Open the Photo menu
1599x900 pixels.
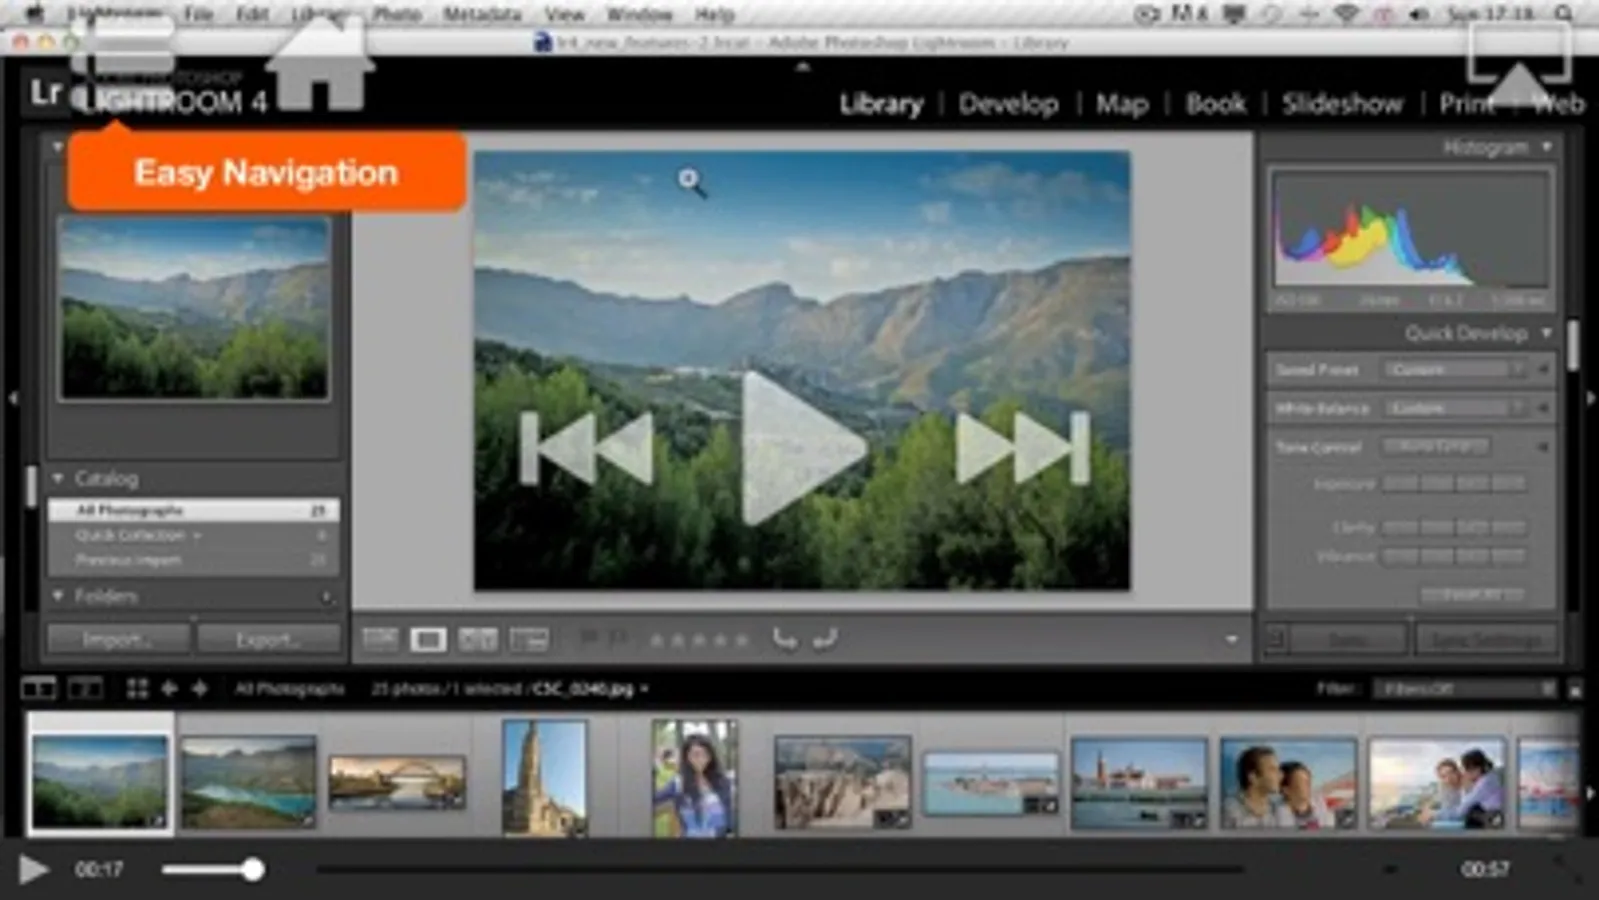[x=396, y=14]
